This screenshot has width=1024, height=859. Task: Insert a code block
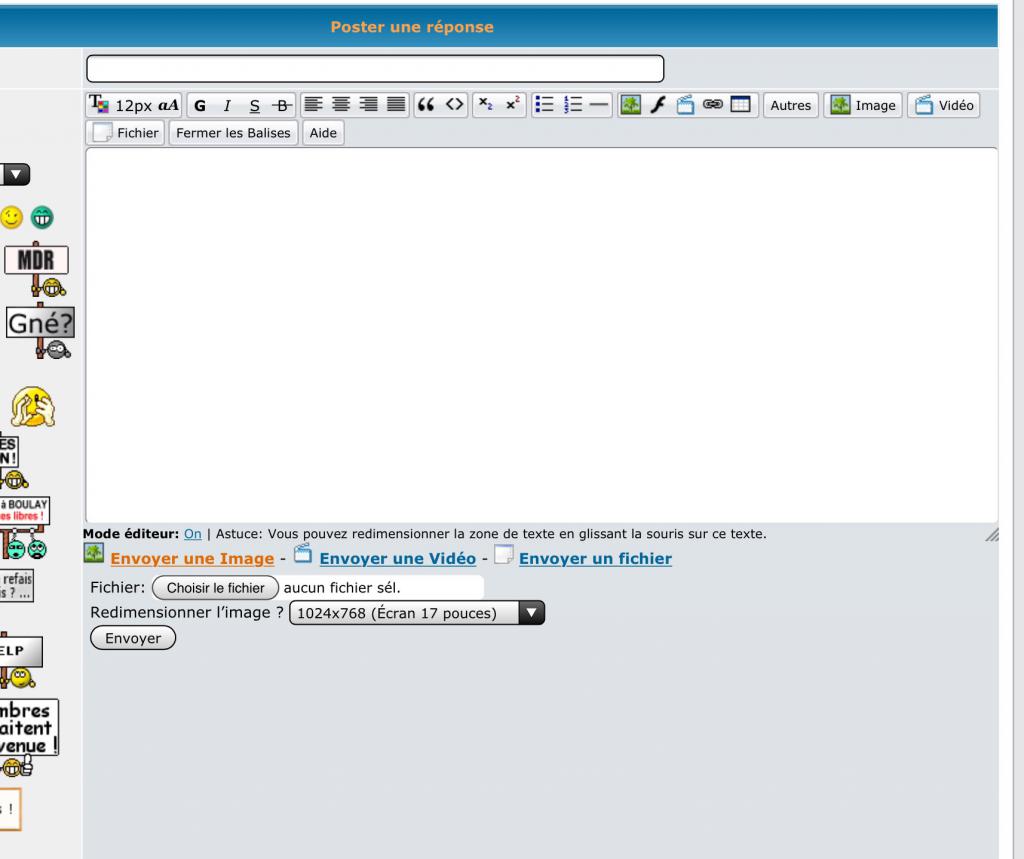click(x=455, y=105)
